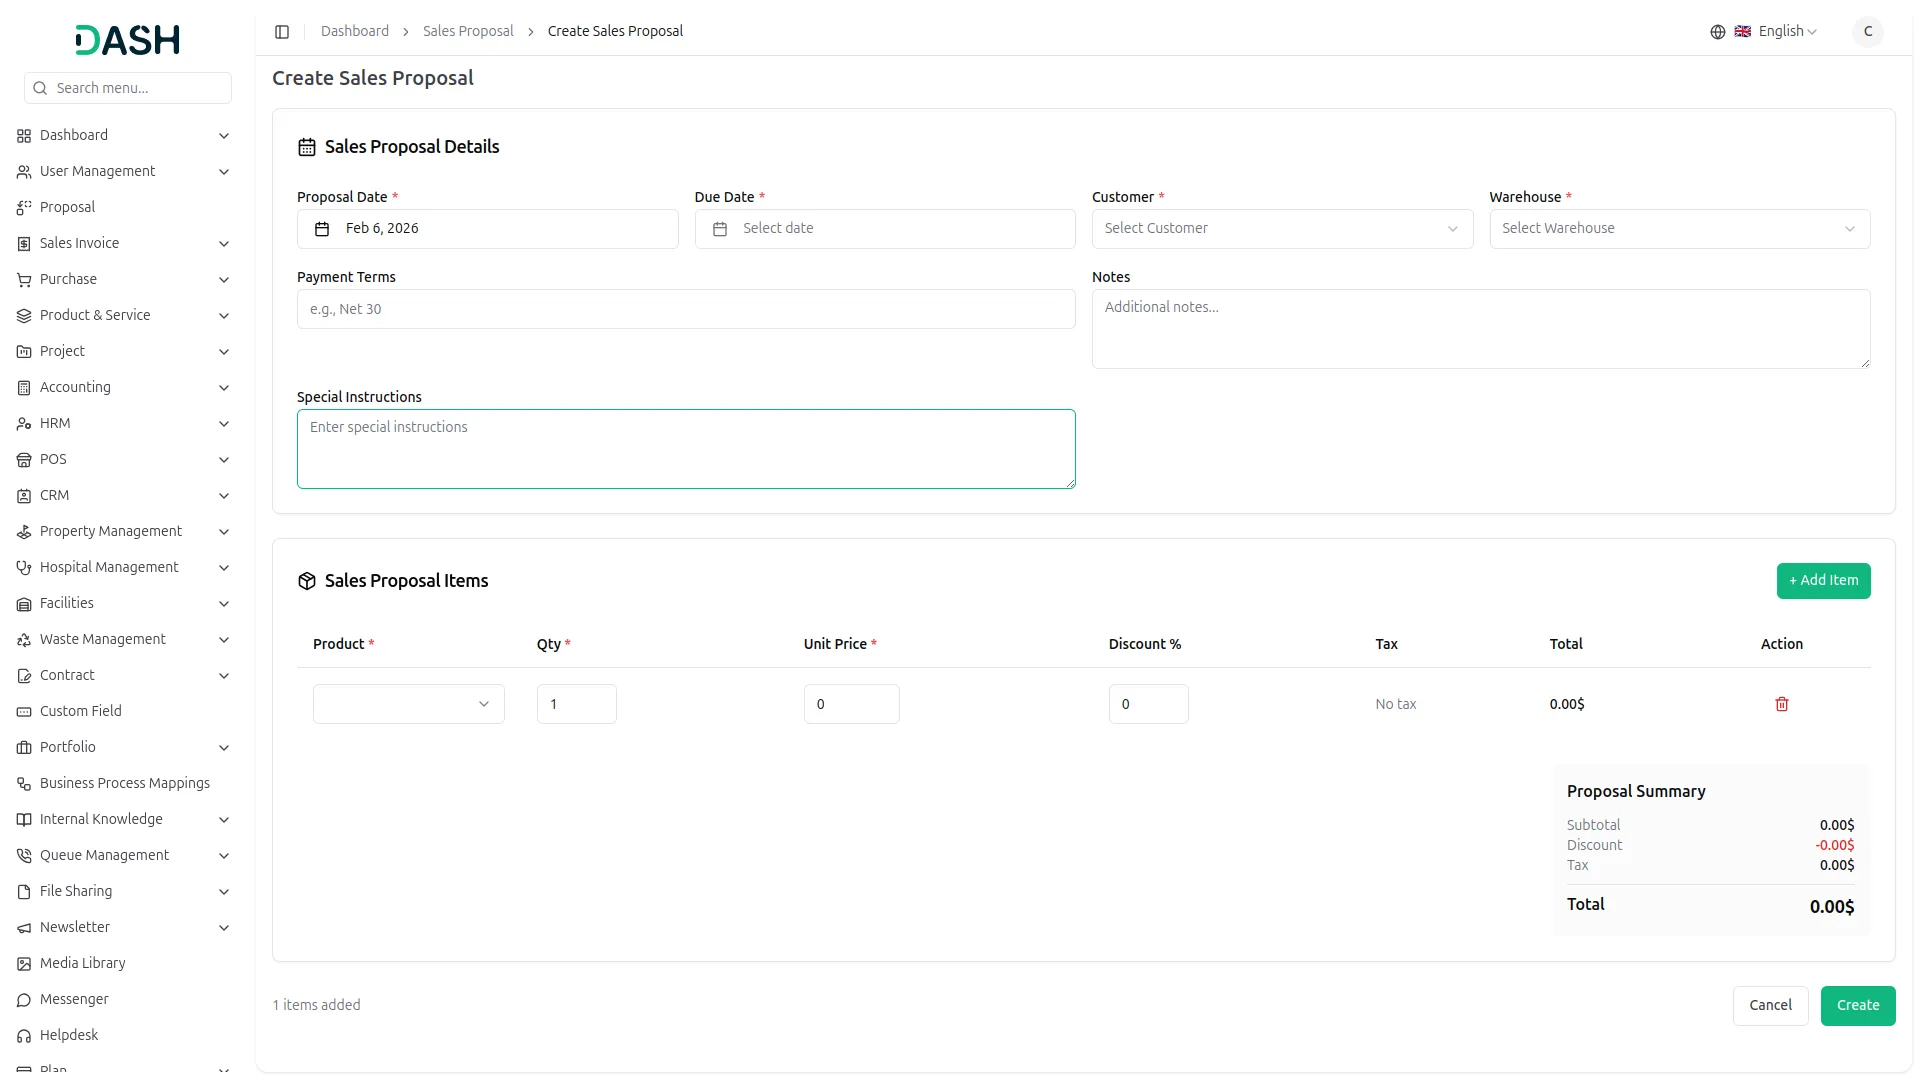Delete the item row with trash icon
This screenshot has height=1080, width=1920.
coord(1781,704)
